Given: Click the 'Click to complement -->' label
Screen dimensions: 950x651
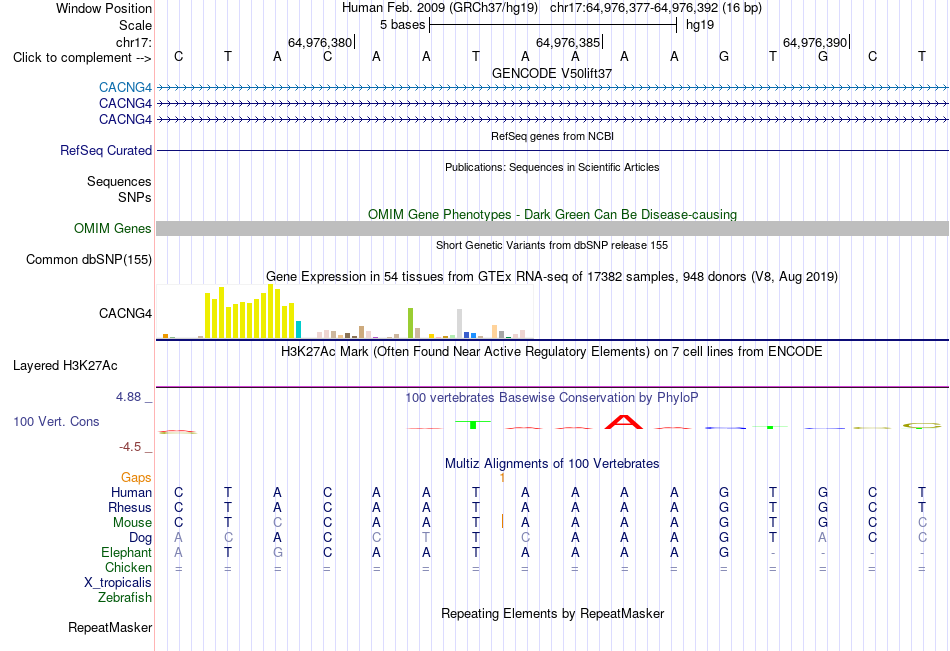Looking at the screenshot, I should [82, 58].
